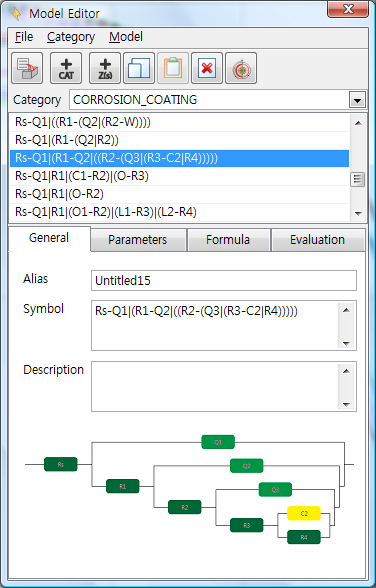Click the R1 element in circuit diagram
The width and height of the screenshot is (376, 588).
[123, 486]
